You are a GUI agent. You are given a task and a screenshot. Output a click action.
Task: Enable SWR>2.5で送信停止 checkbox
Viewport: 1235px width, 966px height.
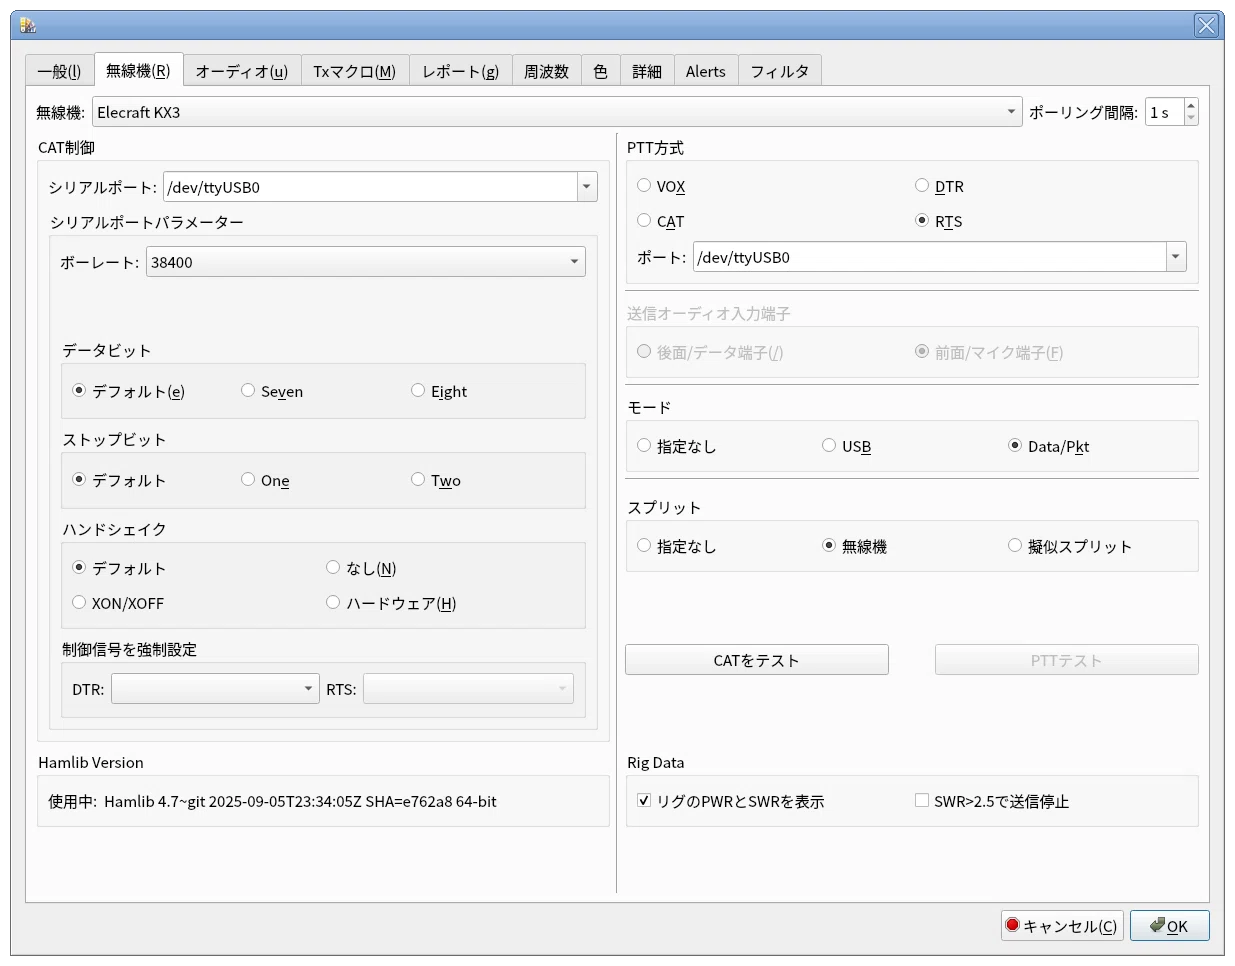click(992, 801)
